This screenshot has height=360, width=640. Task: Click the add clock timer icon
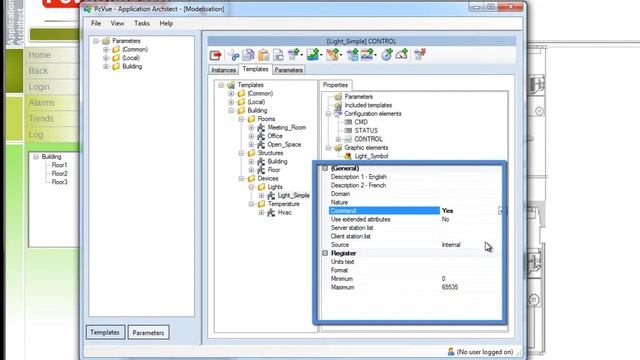tap(387, 55)
